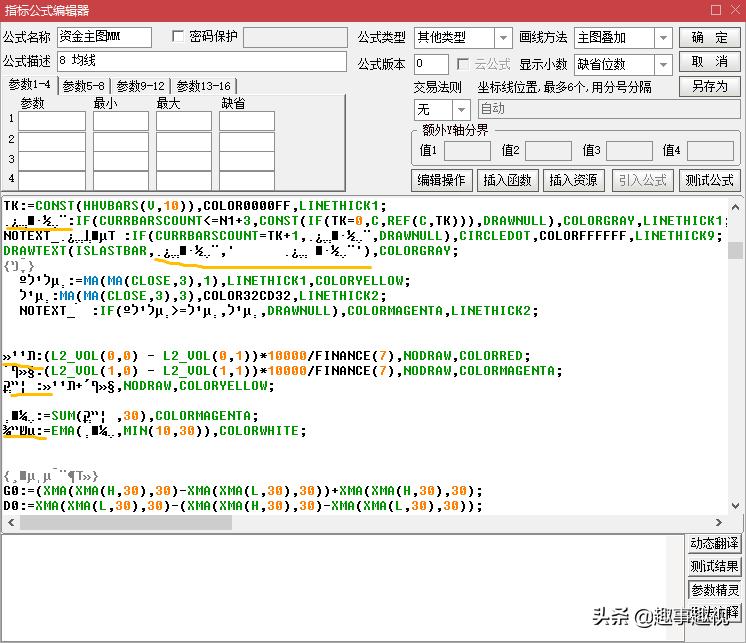Viewport: 746px width, 643px height.
Task: Click the horizontal scrollbar left arrow
Action: coord(10,522)
